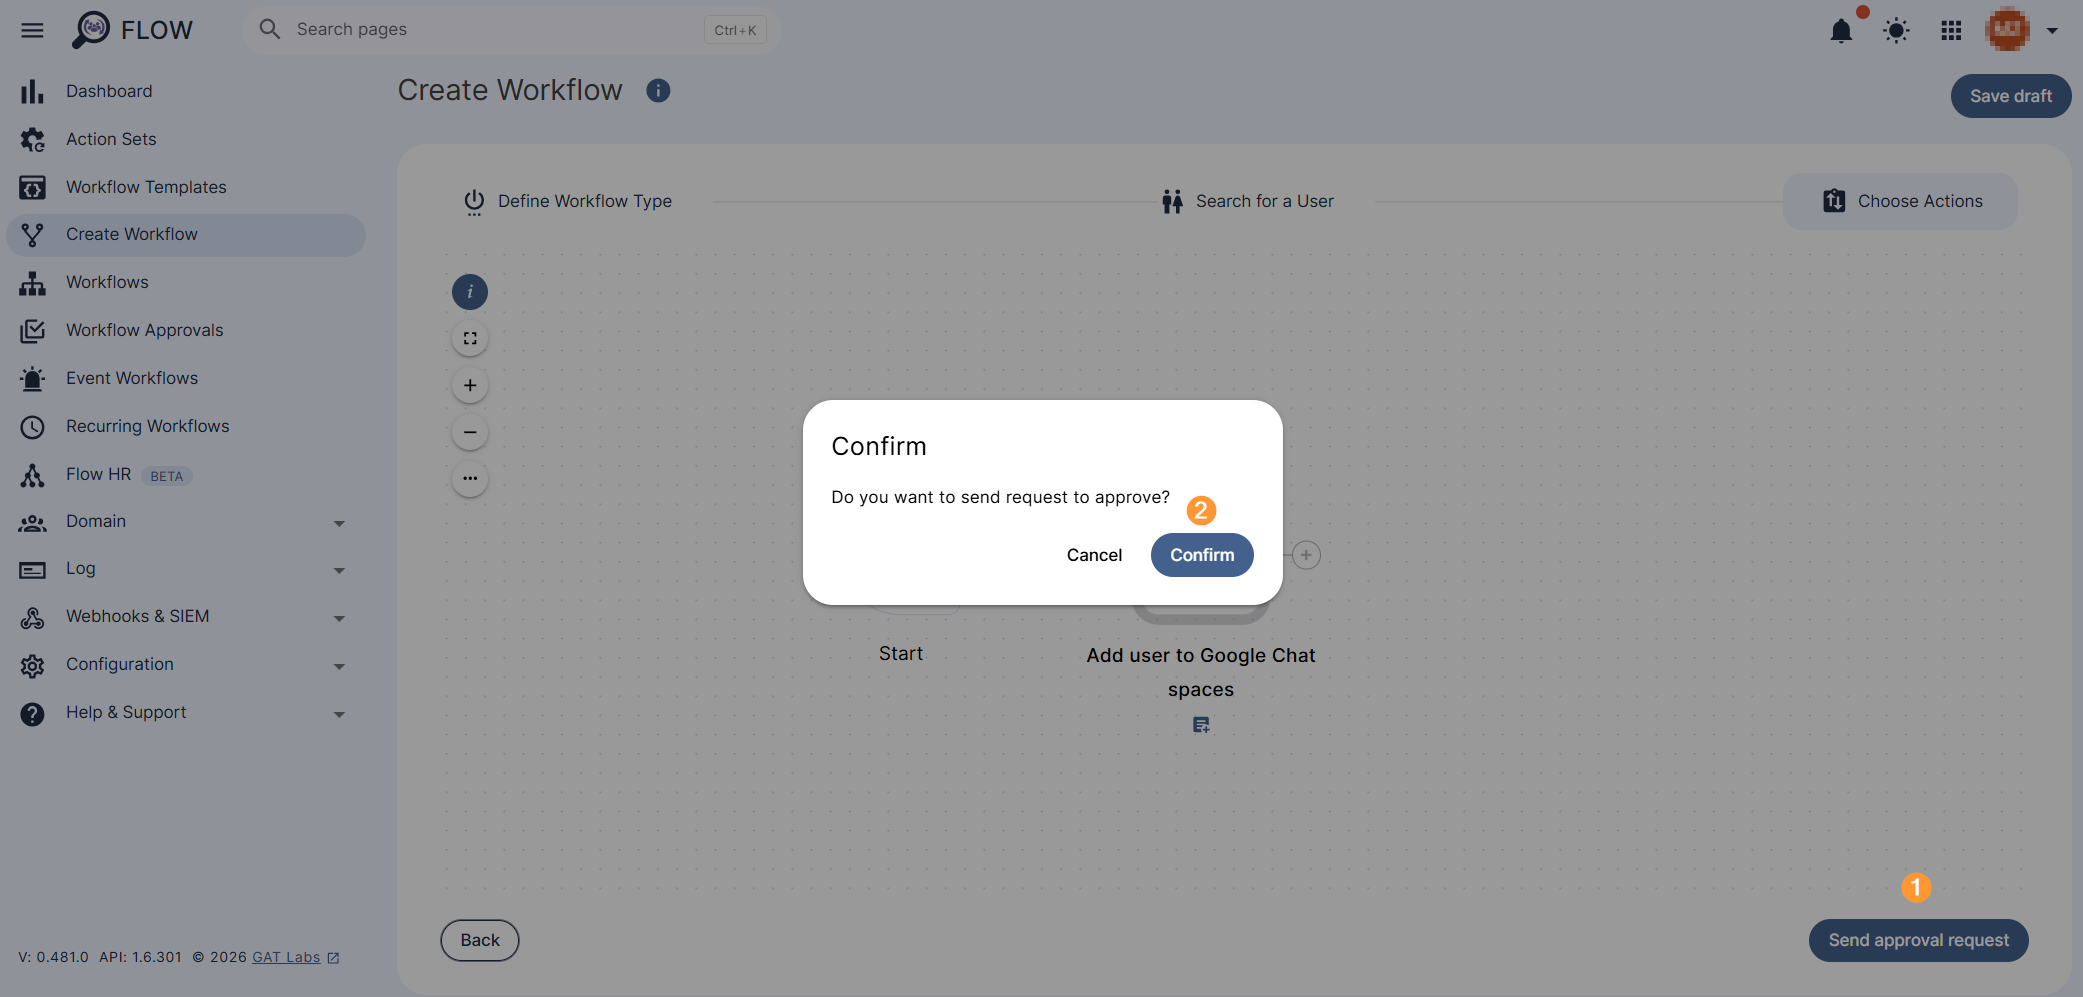Click the Create Workflow branch icon
Image resolution: width=2083 pixels, height=997 pixels.
click(32, 235)
